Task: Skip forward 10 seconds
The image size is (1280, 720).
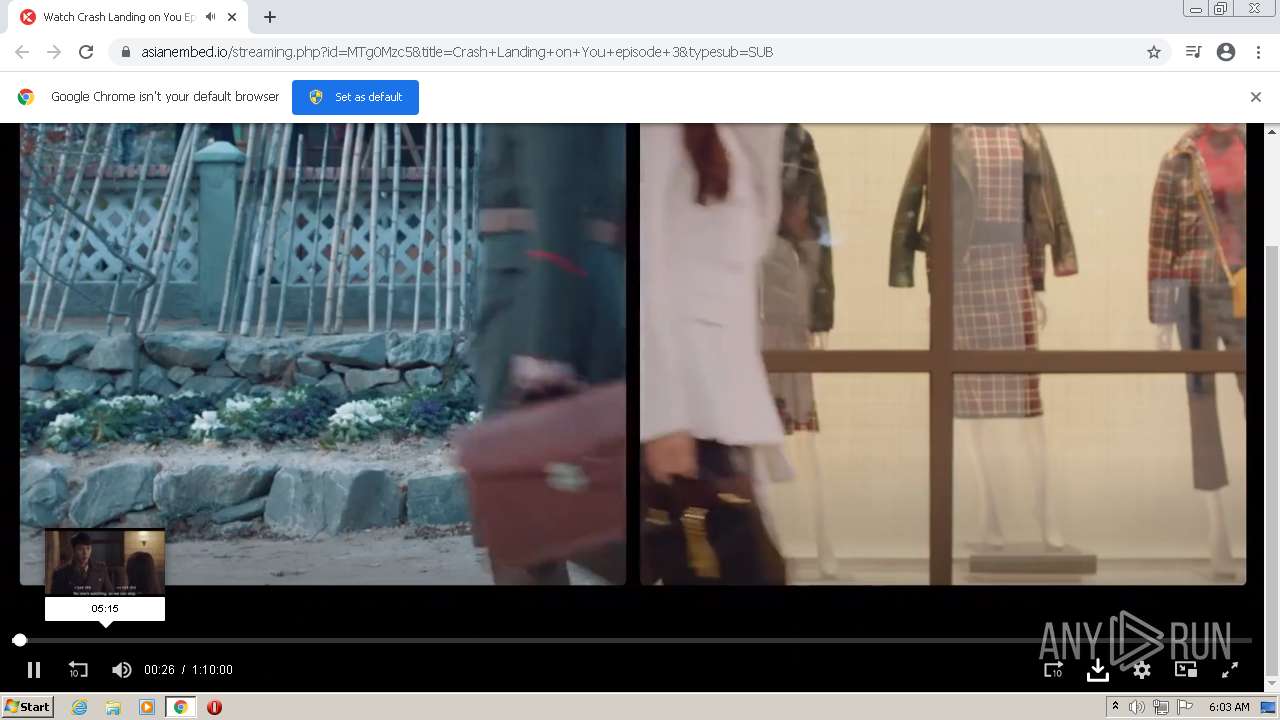Action: click(x=1054, y=670)
